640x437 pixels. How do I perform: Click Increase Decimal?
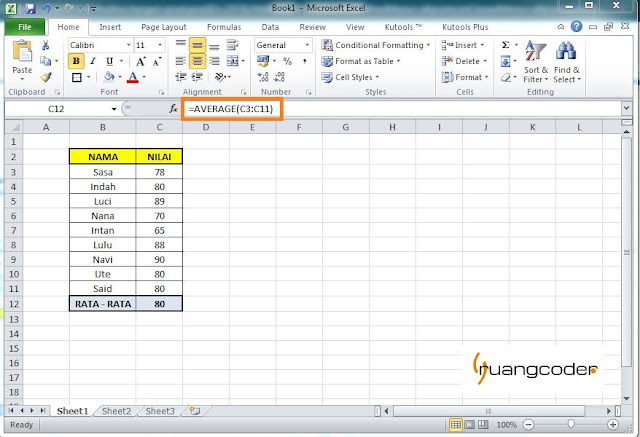click(x=263, y=77)
